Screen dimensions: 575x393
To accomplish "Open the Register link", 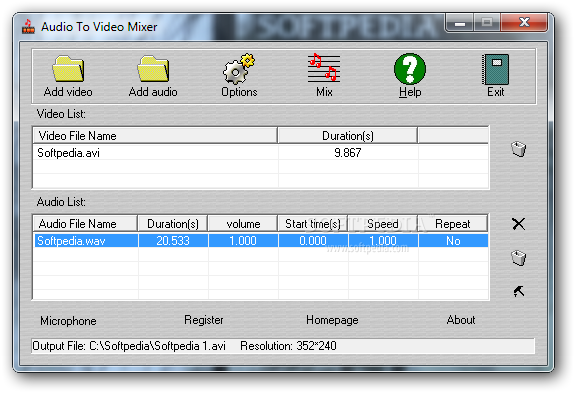I will pos(204,320).
